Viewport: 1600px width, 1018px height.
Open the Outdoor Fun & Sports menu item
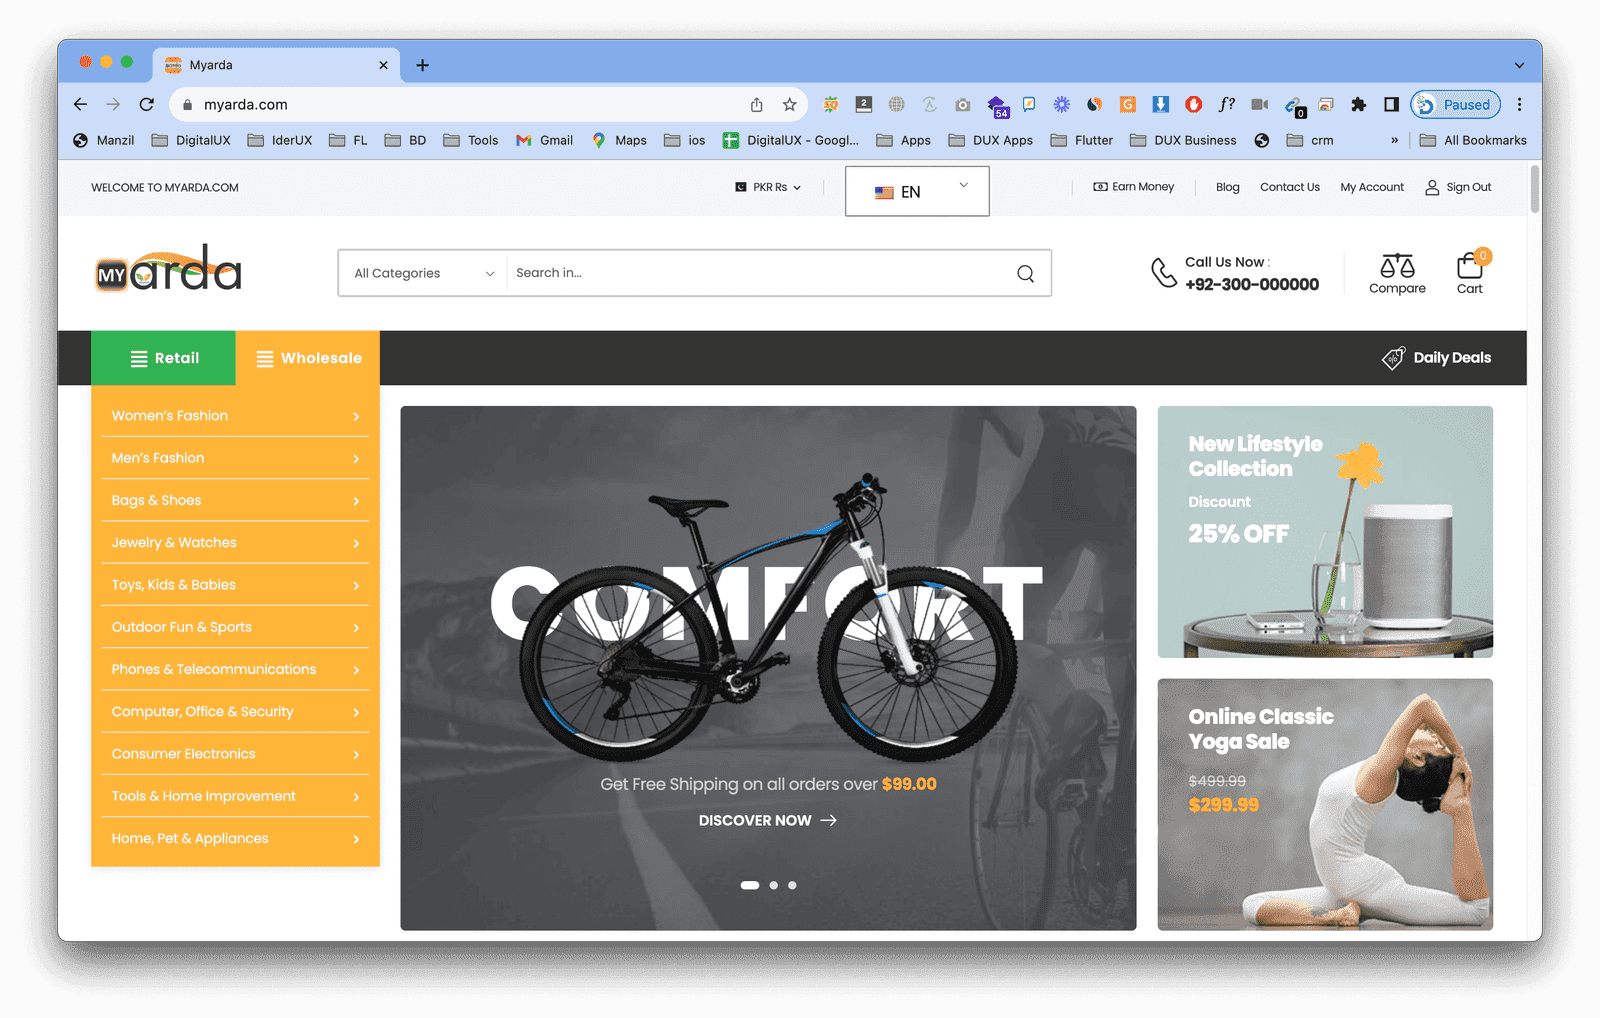(235, 627)
